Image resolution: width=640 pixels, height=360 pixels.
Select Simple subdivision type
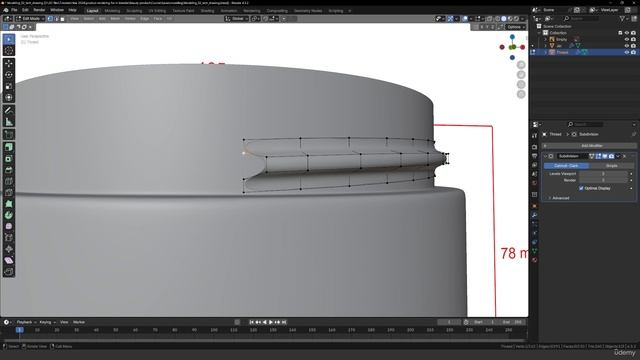(x=612, y=166)
